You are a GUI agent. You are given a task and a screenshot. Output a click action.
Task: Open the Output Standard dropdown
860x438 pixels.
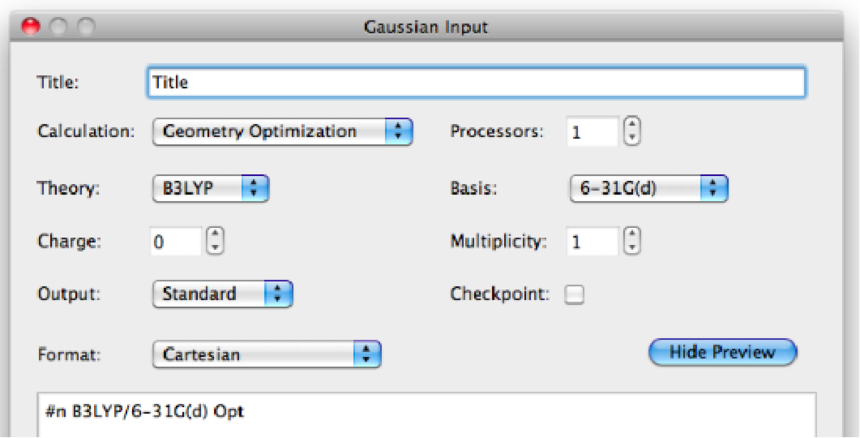tap(222, 294)
